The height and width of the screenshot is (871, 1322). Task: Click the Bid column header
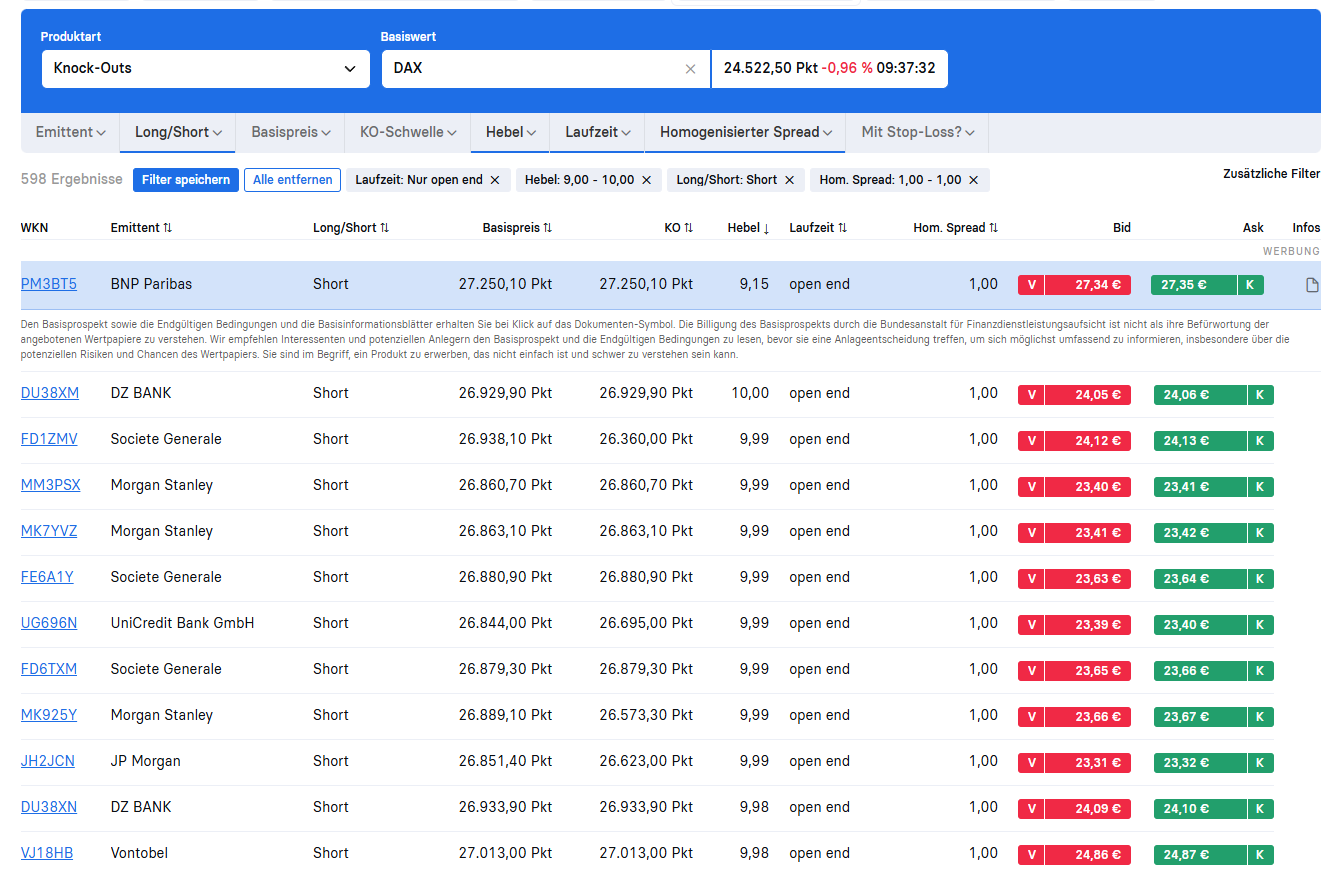1122,228
